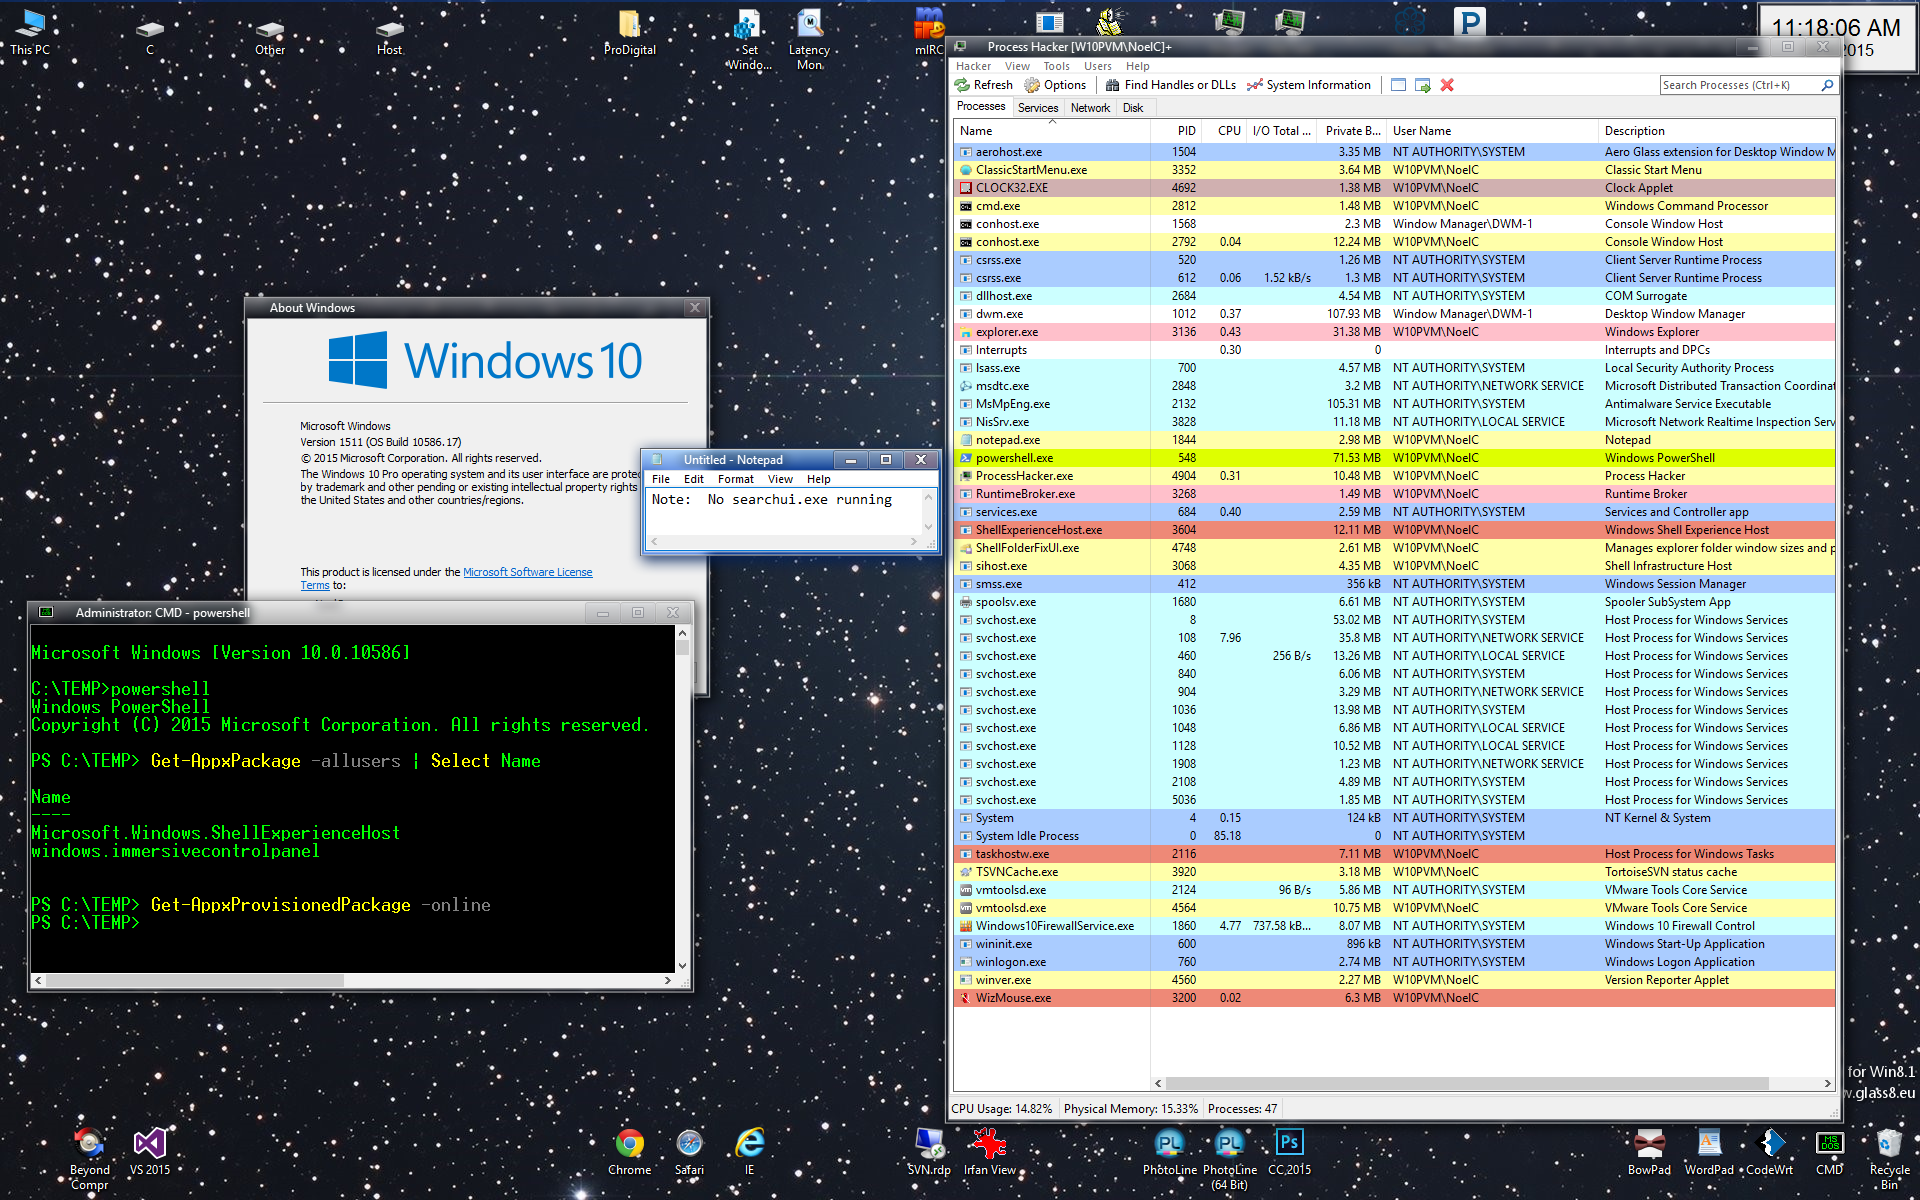This screenshot has height=1200, width=1920.
Task: Click the red X terminate icon in toolbar
Action: pos(1447,85)
